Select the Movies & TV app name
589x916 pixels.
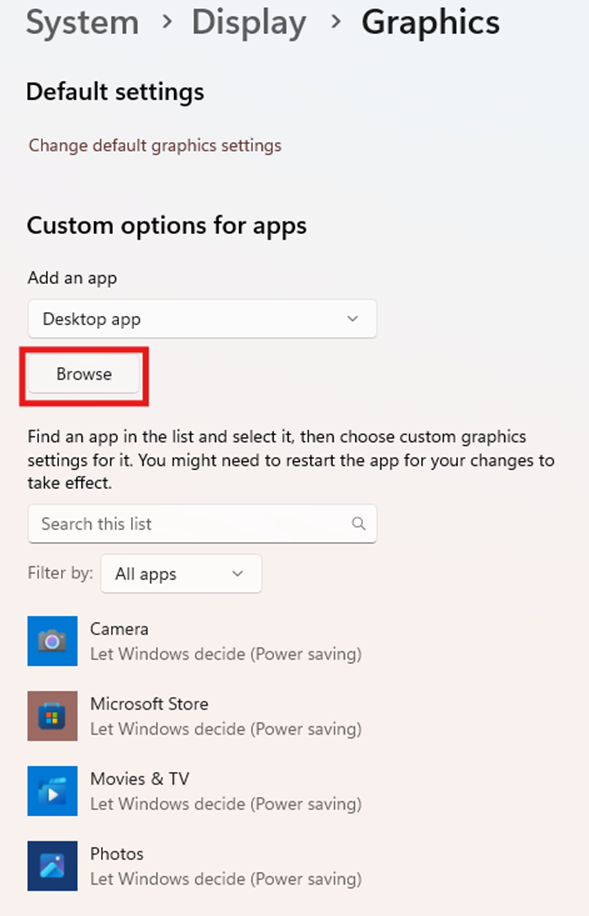click(x=140, y=779)
